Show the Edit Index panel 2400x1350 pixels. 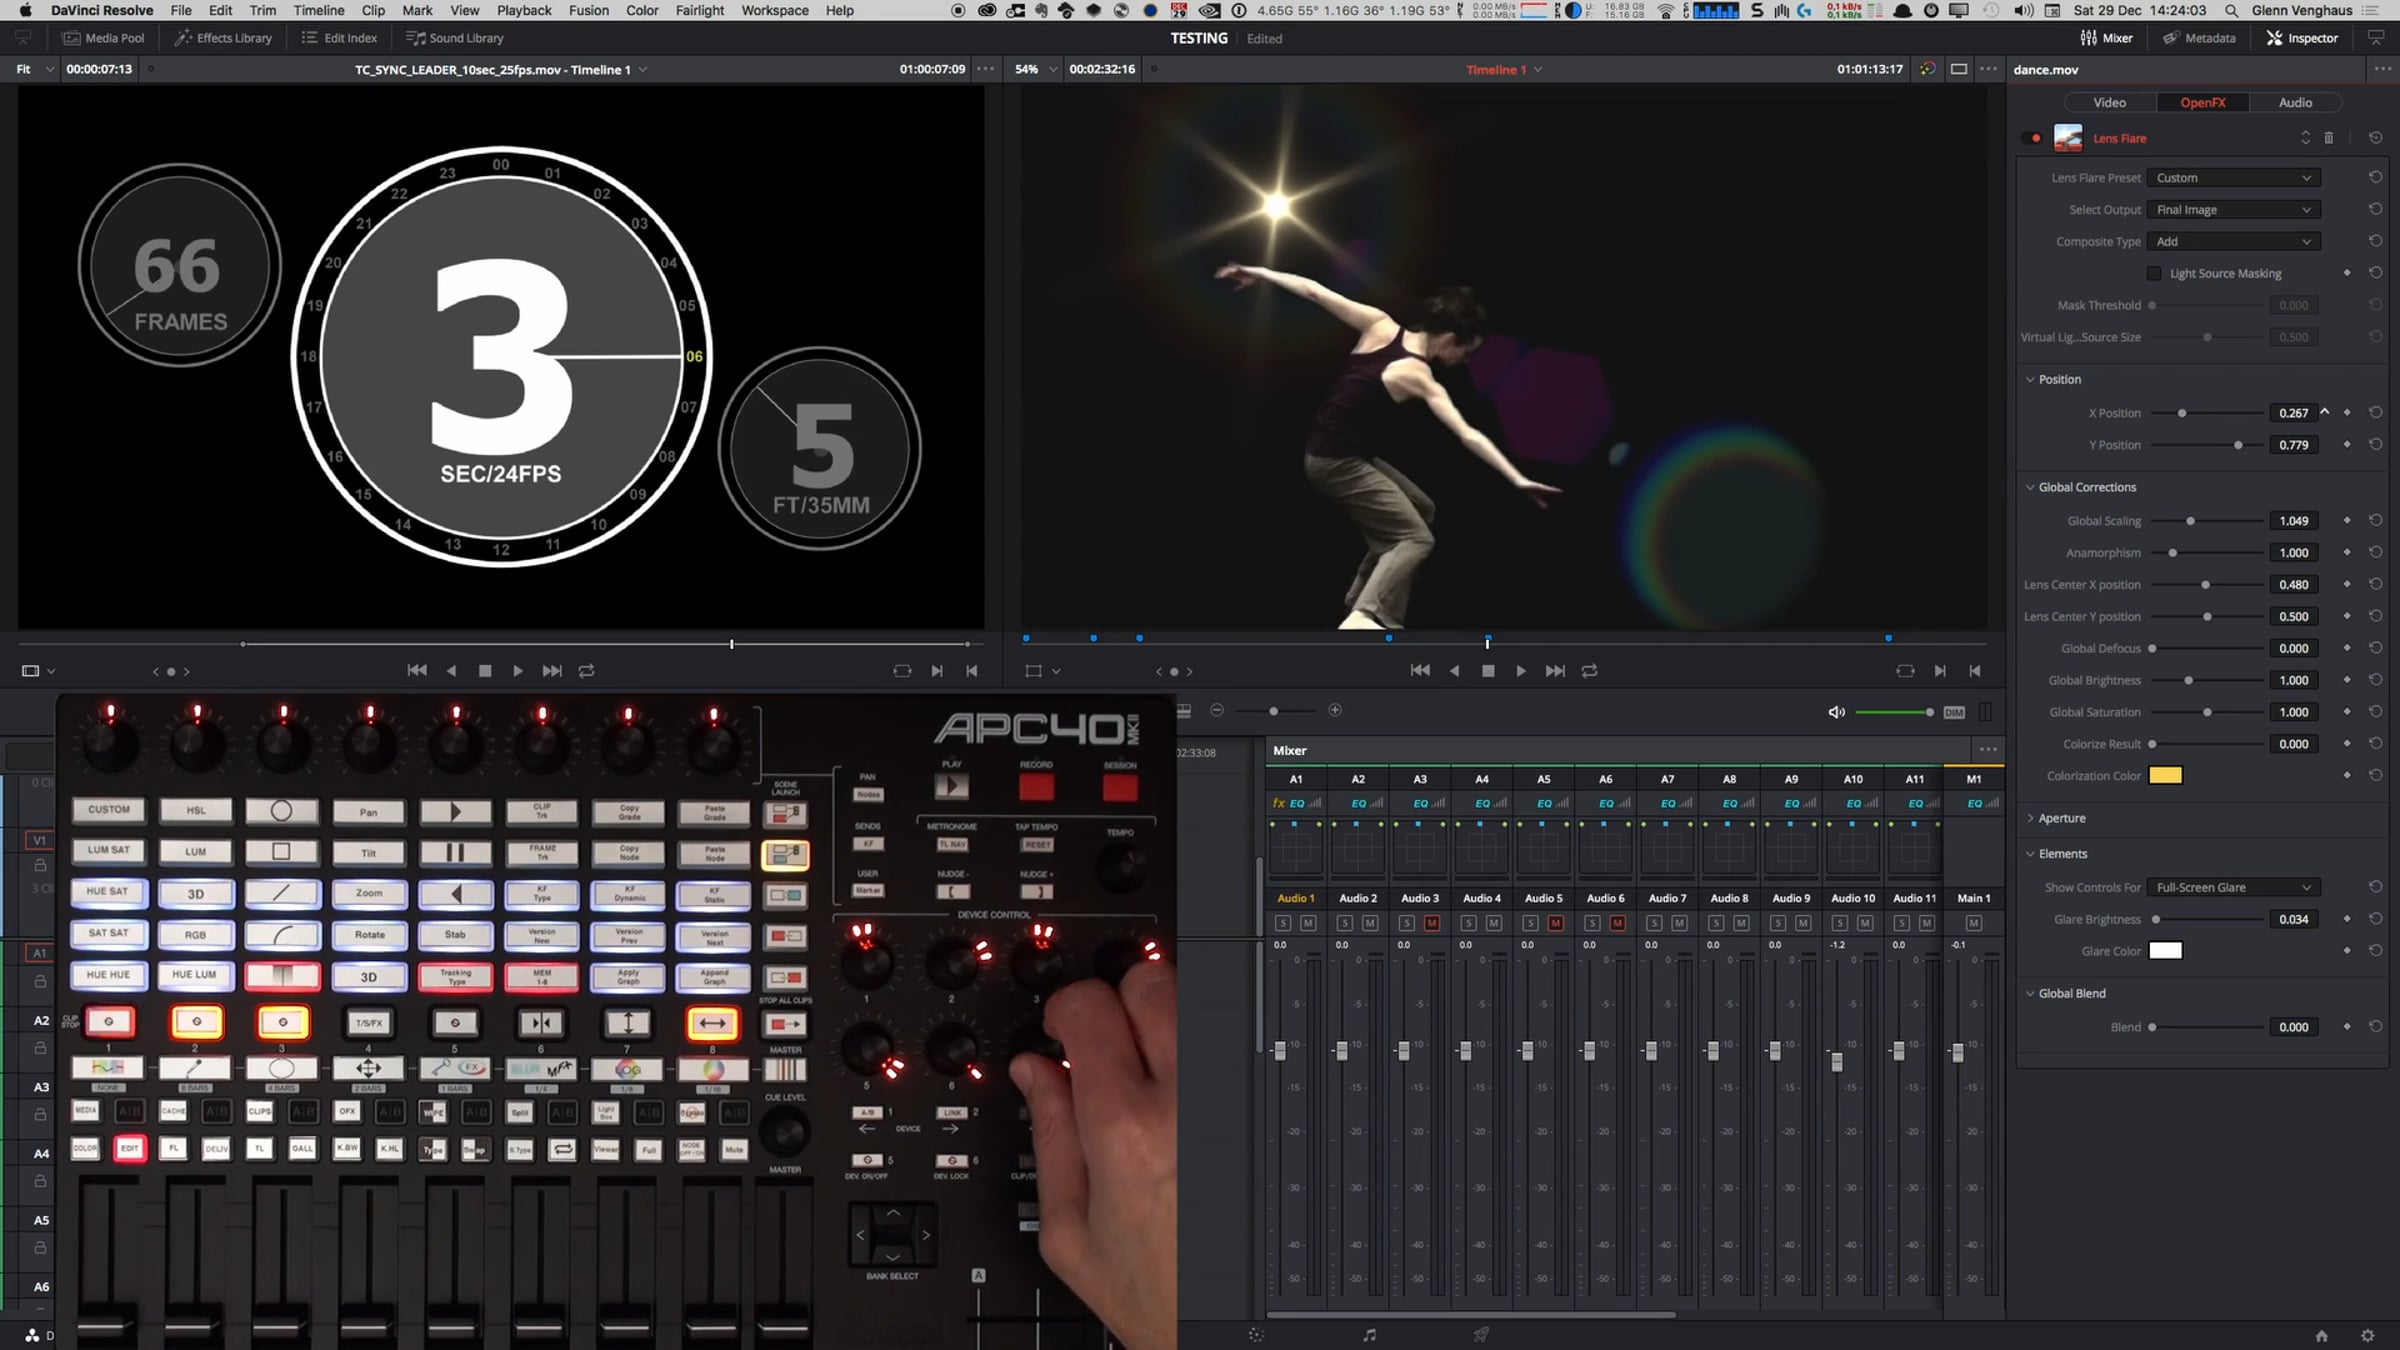tap(340, 38)
